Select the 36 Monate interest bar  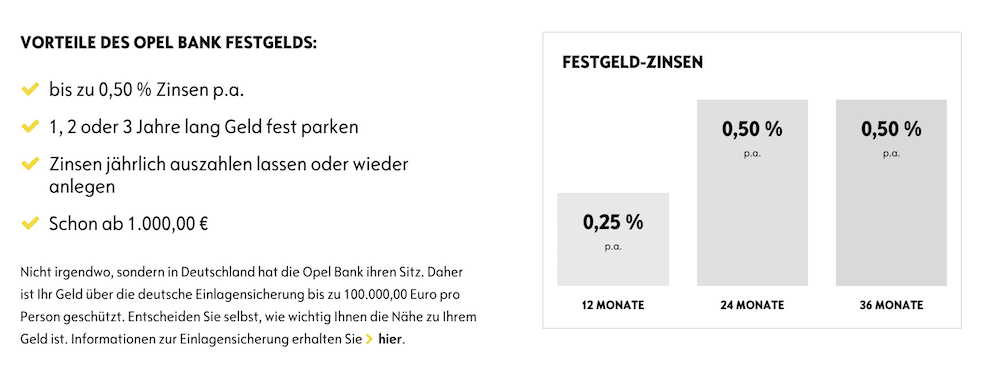pyautogui.click(x=891, y=193)
